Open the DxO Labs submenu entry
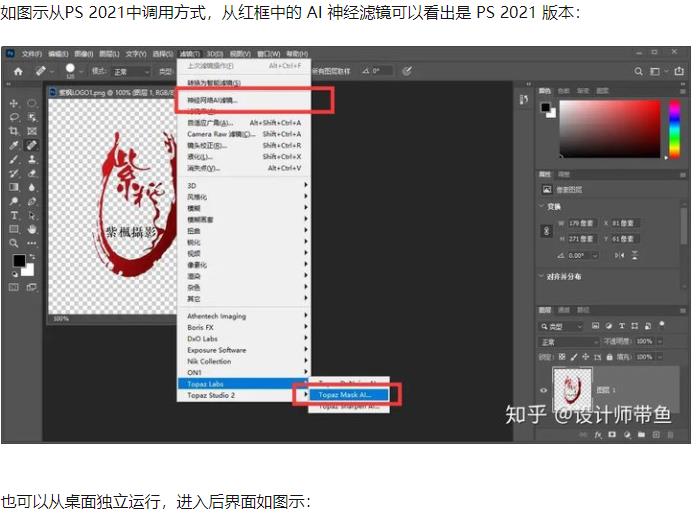699x515 pixels. click(243, 338)
